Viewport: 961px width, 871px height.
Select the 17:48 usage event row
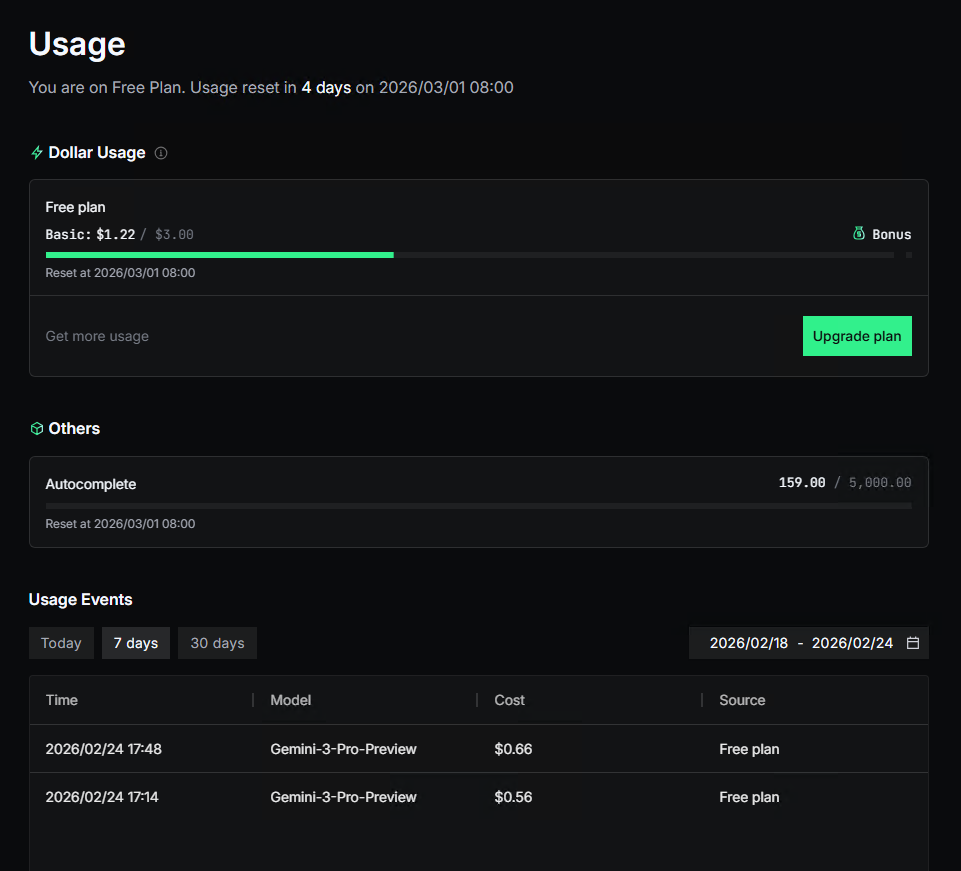pyautogui.click(x=478, y=749)
